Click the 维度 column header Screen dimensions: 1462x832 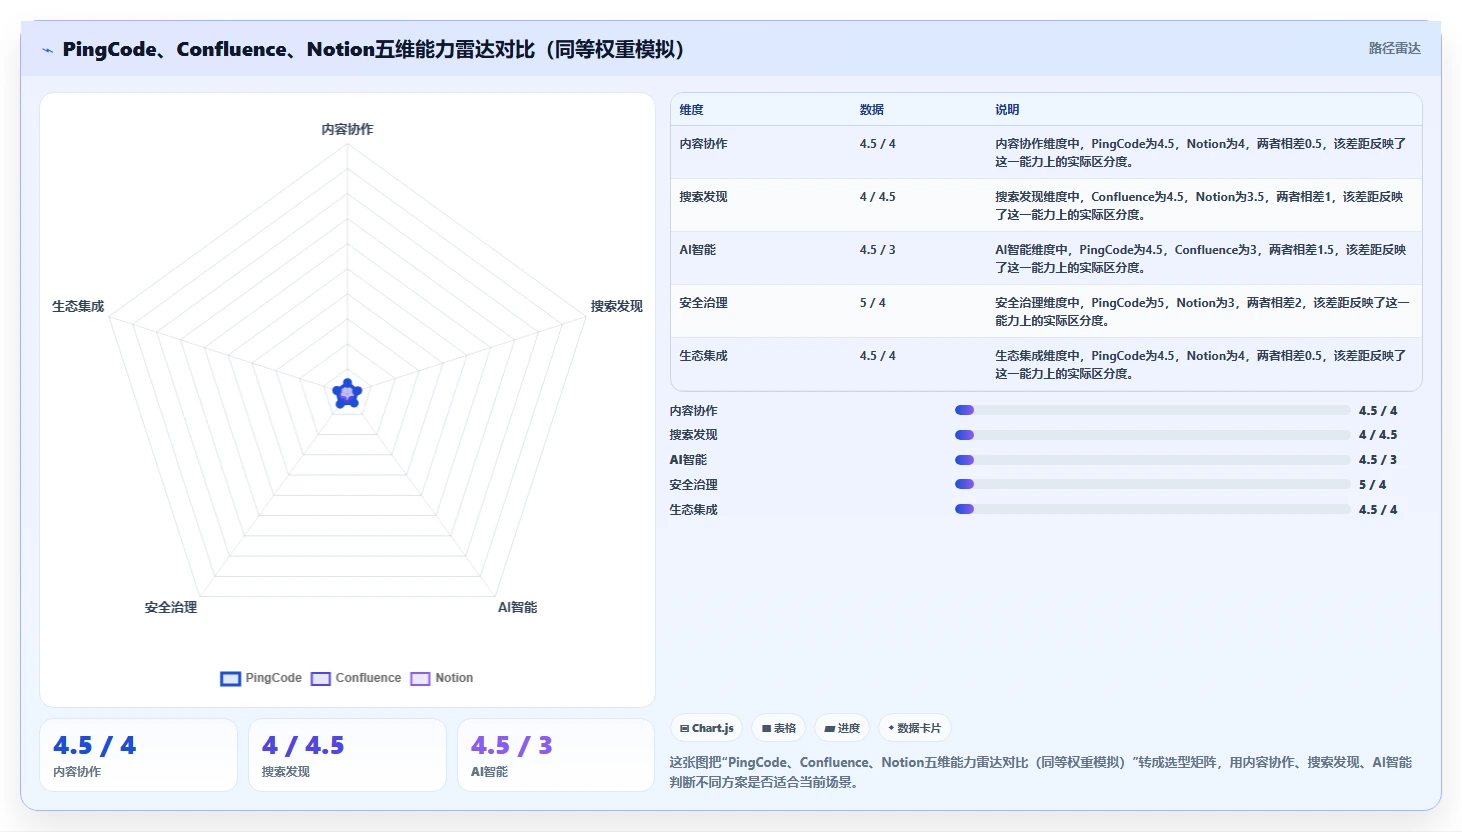point(692,110)
